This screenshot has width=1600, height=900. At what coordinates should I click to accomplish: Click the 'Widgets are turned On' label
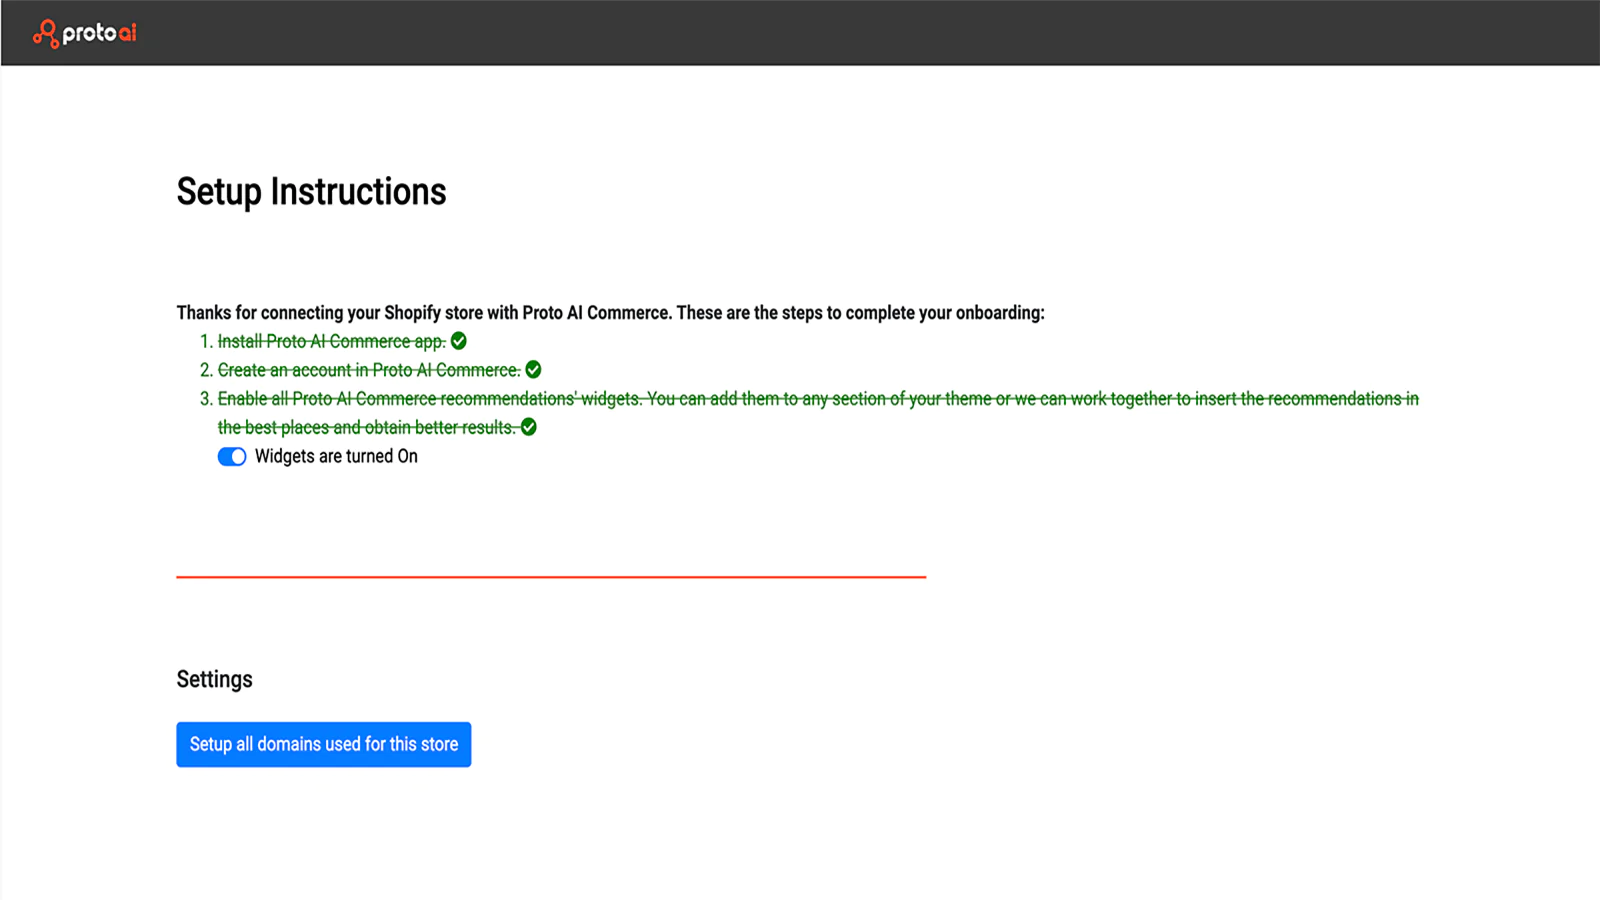336,457
